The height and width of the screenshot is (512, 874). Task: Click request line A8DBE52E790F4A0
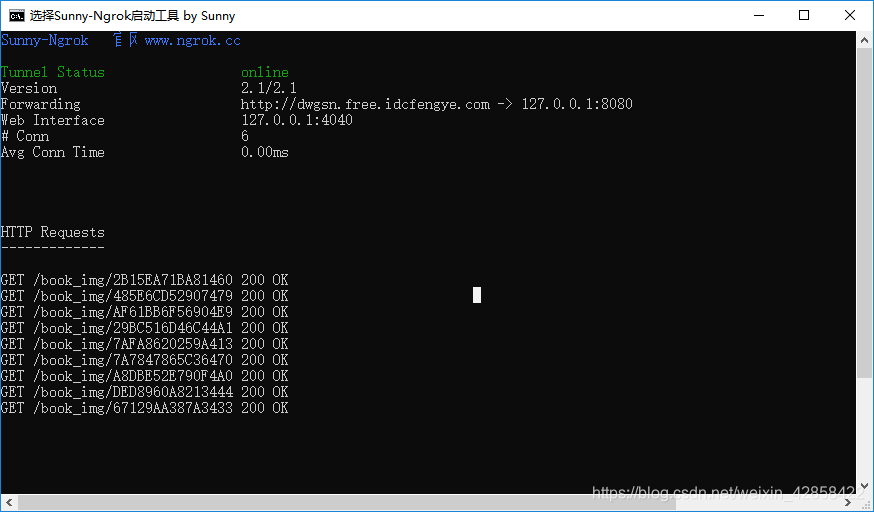coord(144,377)
